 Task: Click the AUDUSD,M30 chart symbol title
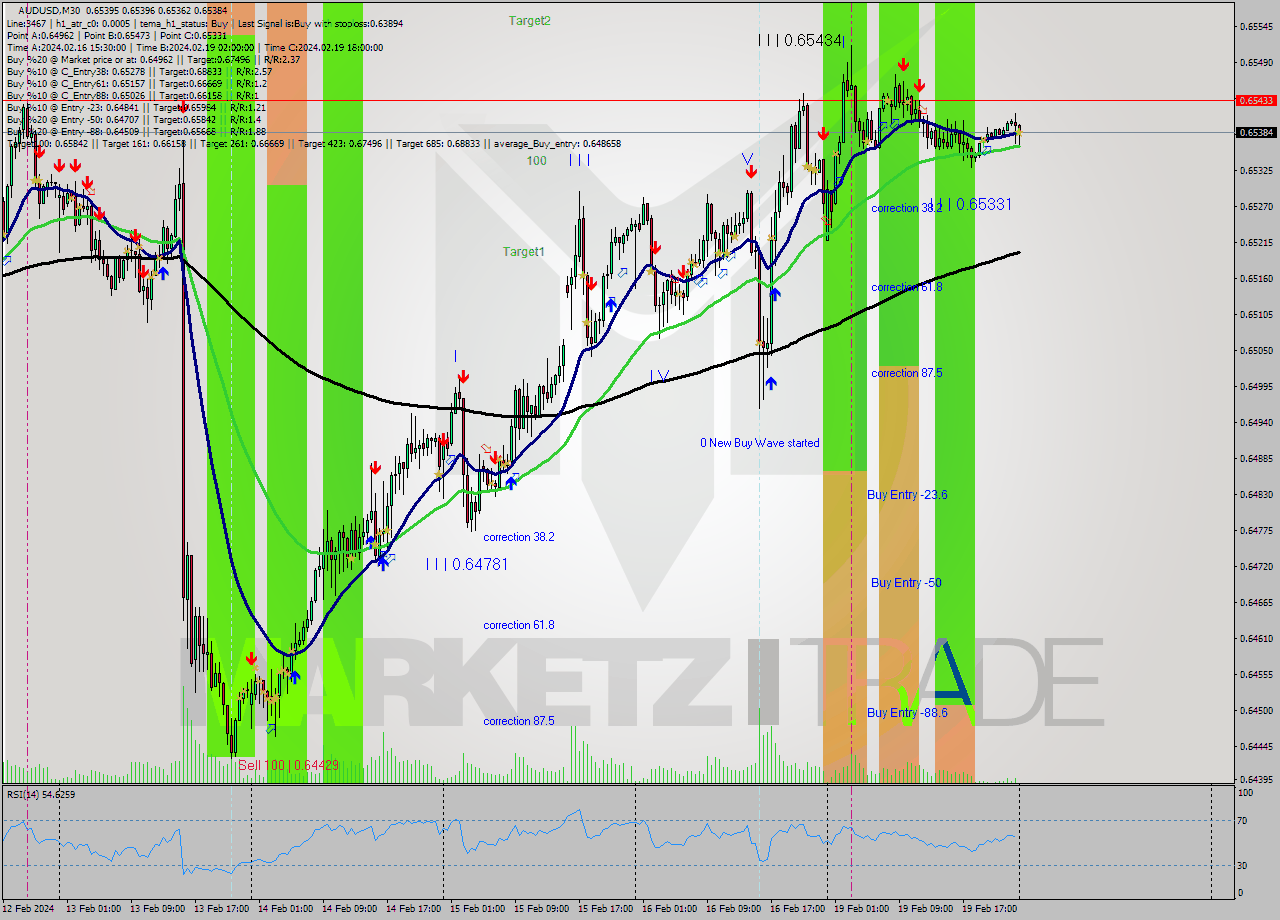[49, 10]
